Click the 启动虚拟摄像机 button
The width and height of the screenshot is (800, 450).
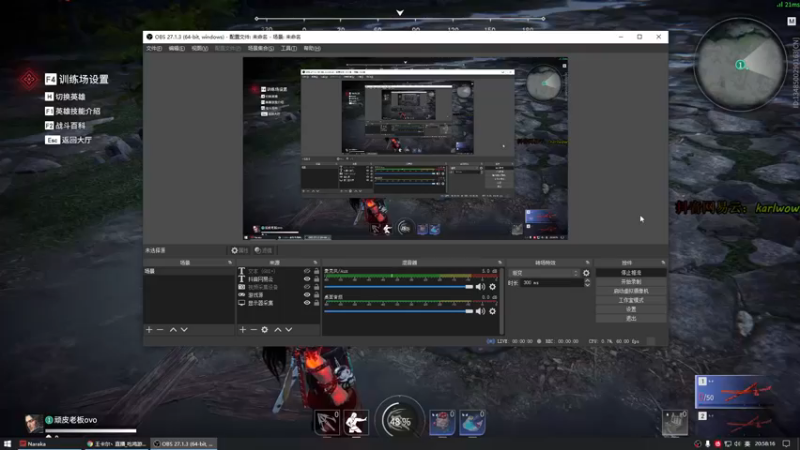[x=631, y=291]
